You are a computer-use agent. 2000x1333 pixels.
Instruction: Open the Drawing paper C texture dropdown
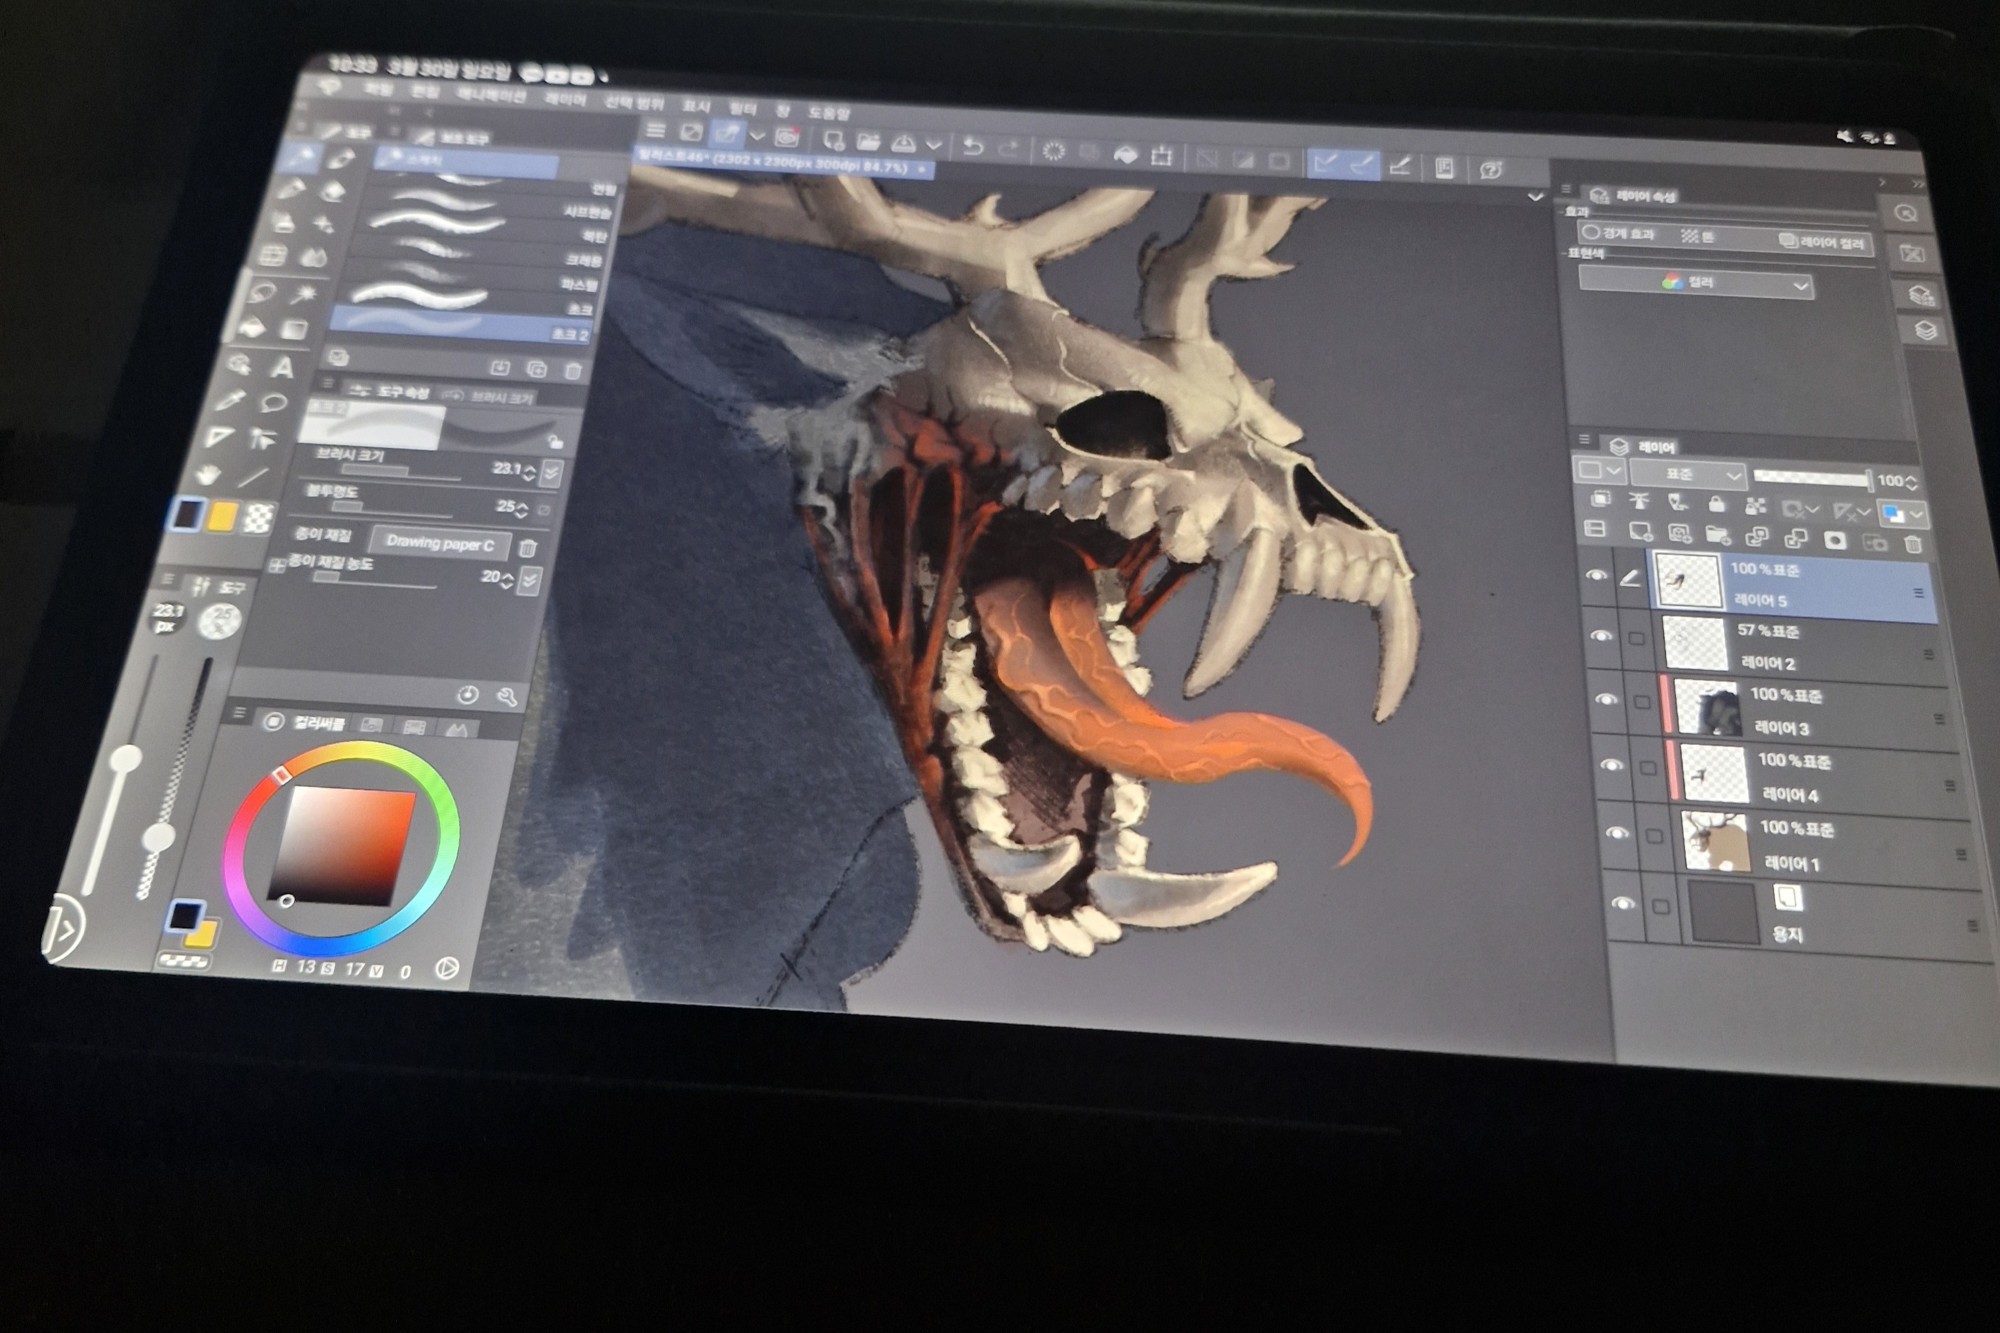tap(440, 543)
